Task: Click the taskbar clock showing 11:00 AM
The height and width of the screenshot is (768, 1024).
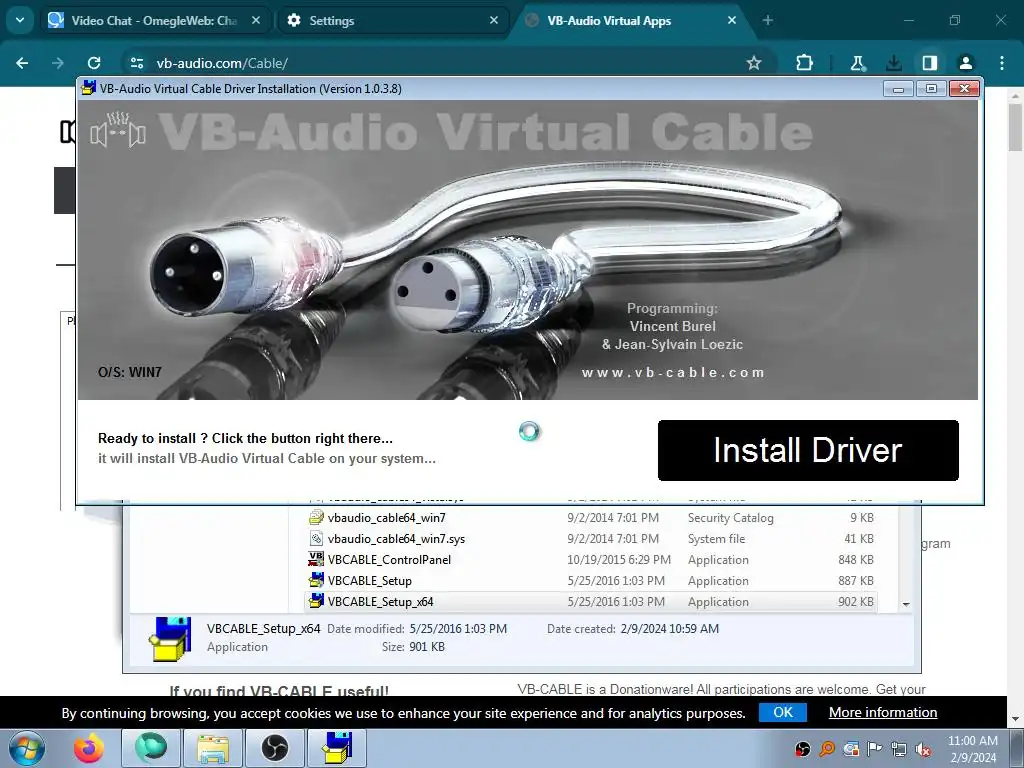Action: click(972, 748)
